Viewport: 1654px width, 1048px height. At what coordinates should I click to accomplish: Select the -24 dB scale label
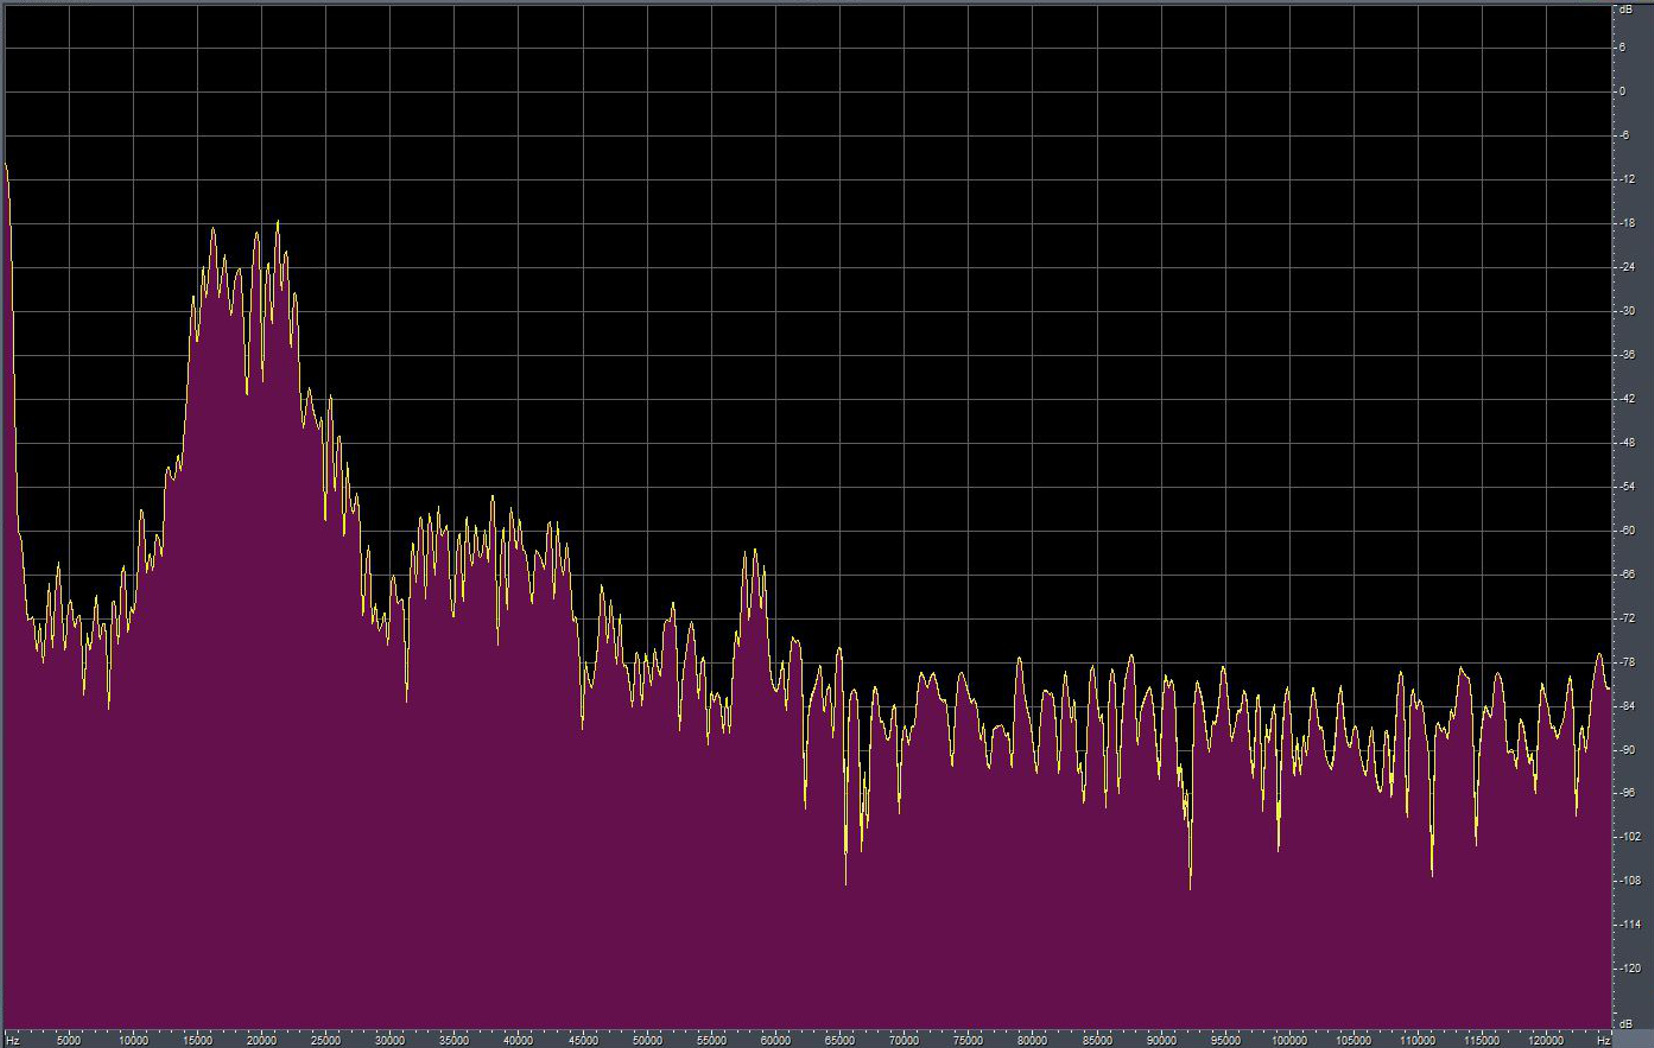click(1626, 267)
